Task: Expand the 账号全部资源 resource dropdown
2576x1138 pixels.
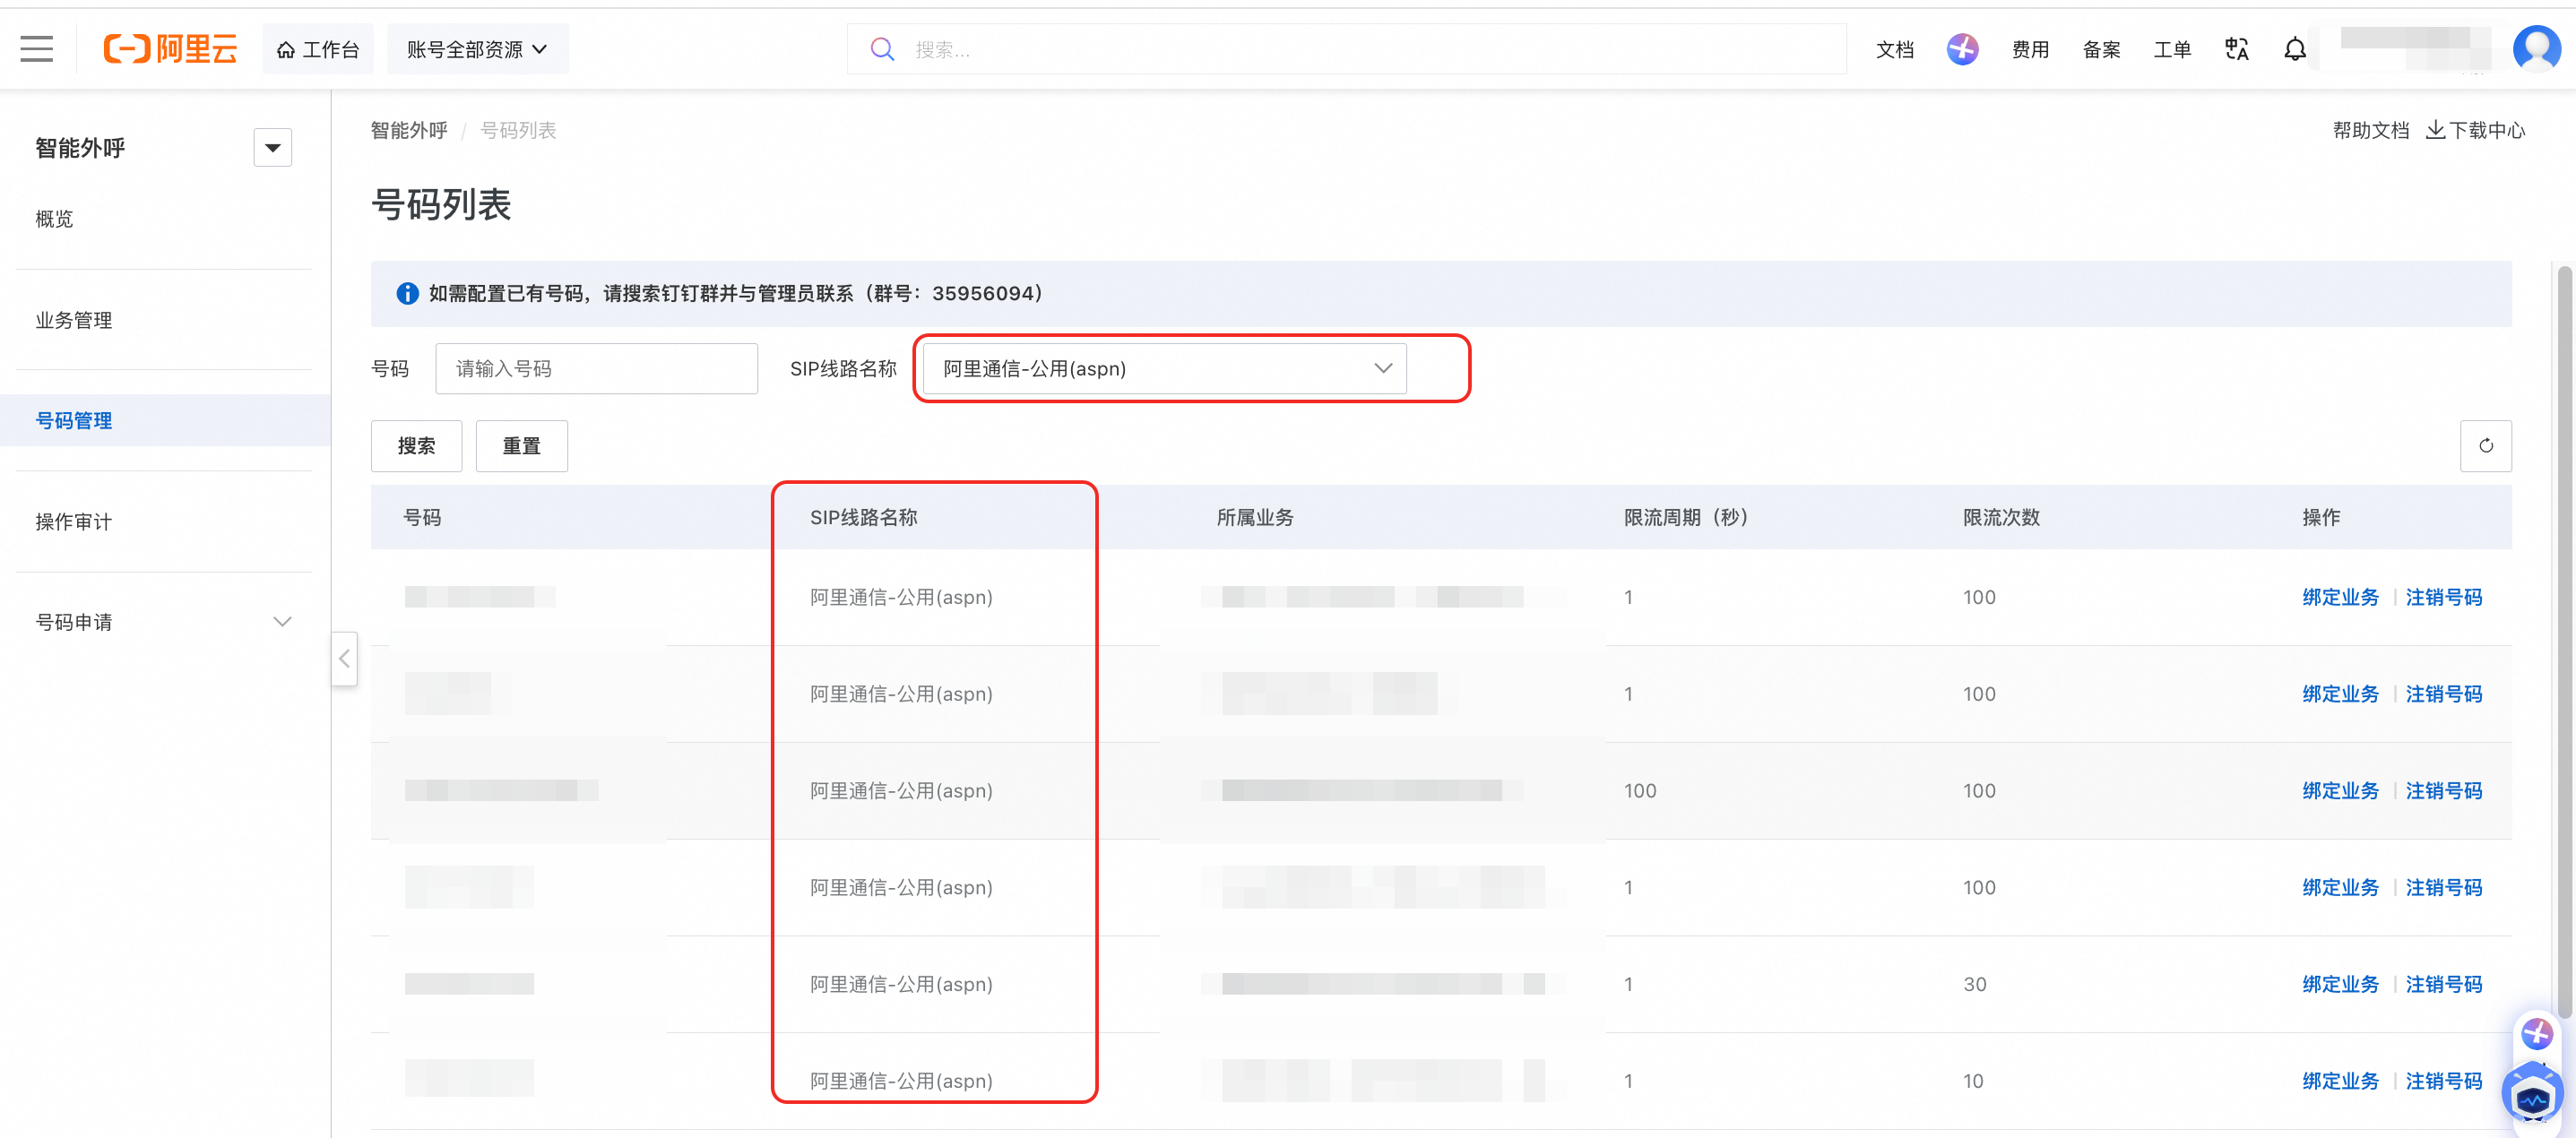Action: (x=477, y=49)
